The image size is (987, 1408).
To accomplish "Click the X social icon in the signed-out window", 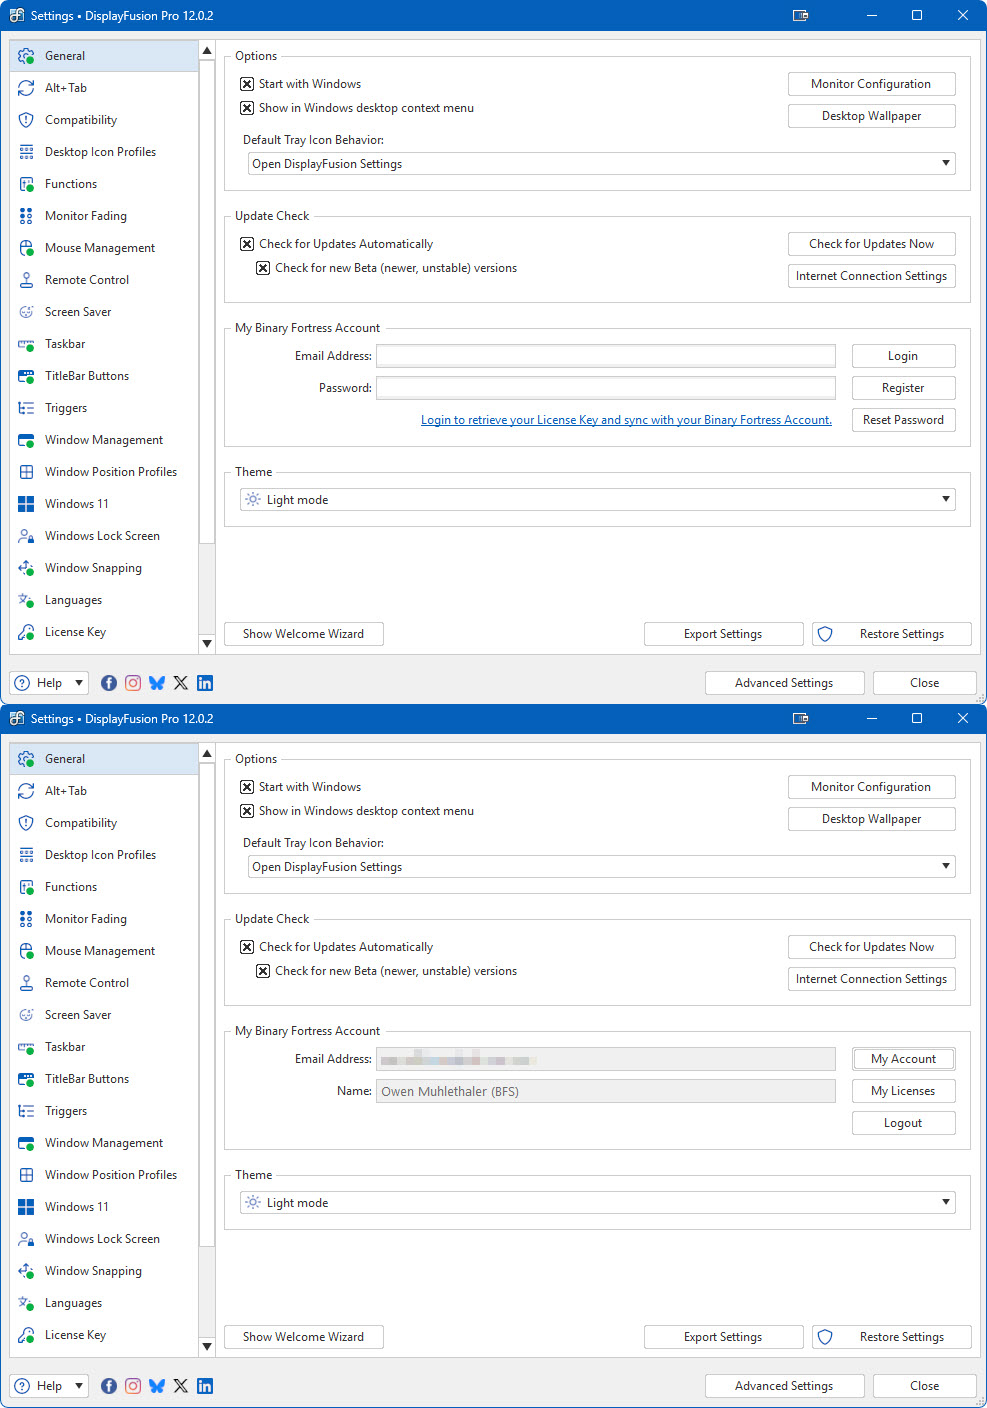I will click(181, 683).
